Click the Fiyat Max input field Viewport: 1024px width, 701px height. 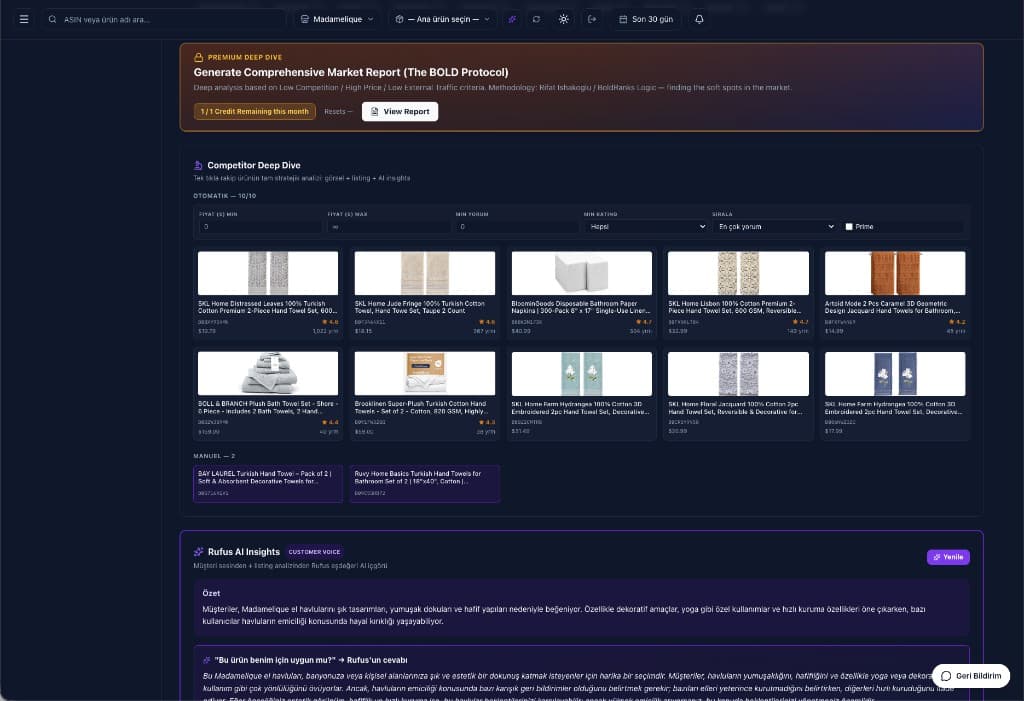click(389, 227)
